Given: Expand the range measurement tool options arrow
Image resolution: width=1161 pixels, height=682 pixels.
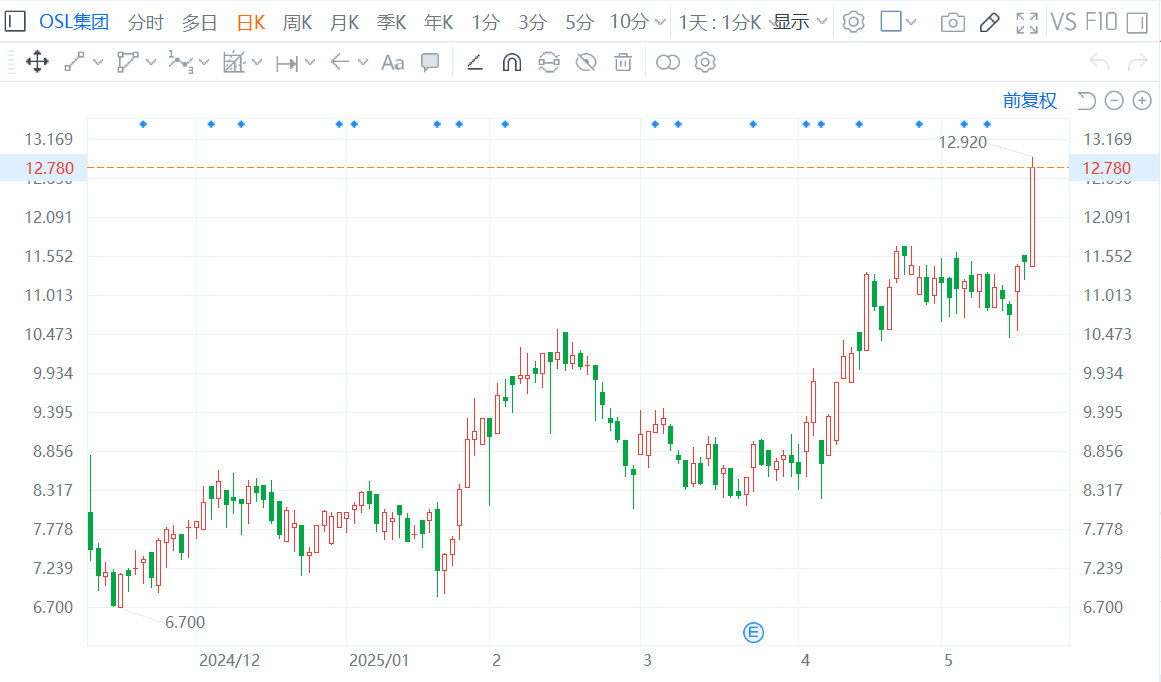Looking at the screenshot, I should point(310,63).
